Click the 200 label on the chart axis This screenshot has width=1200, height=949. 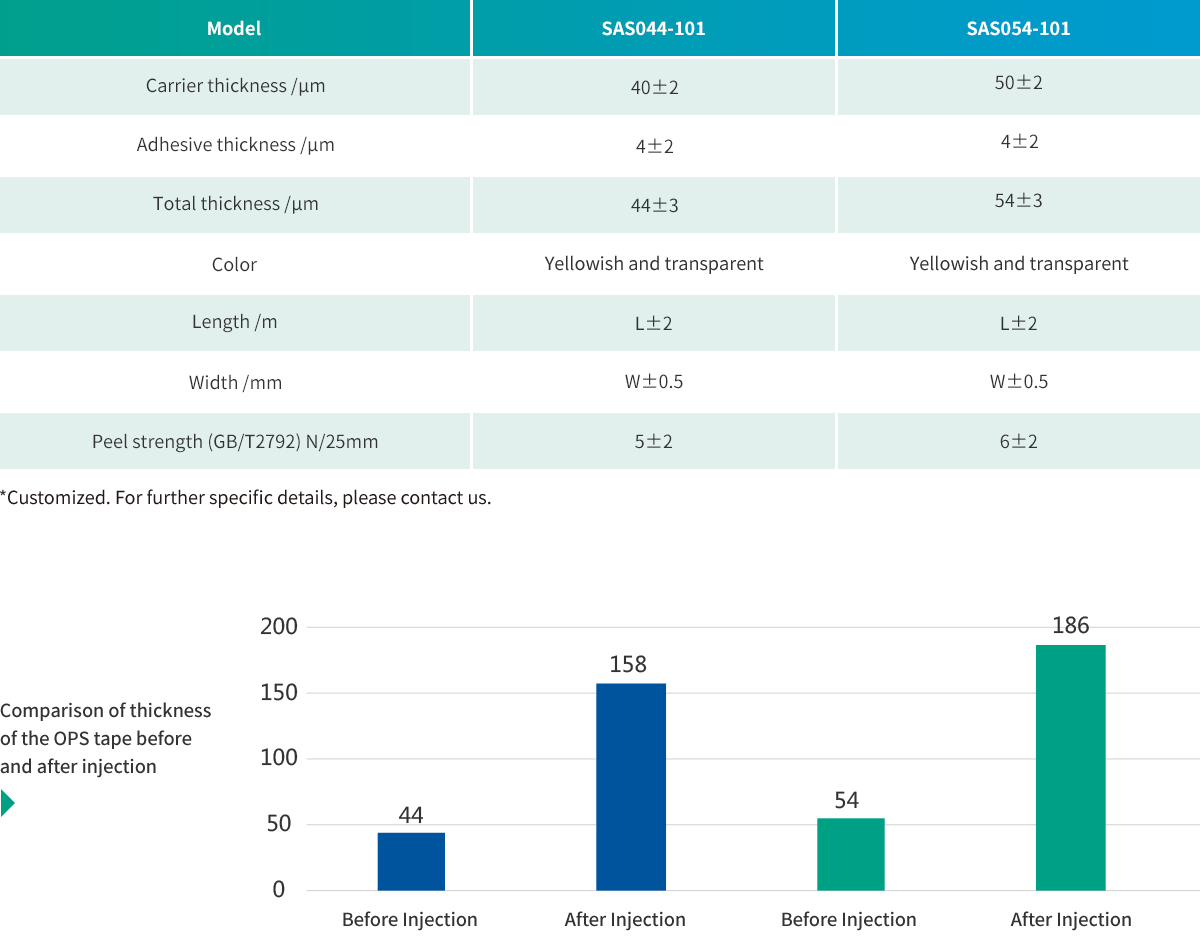(x=279, y=628)
